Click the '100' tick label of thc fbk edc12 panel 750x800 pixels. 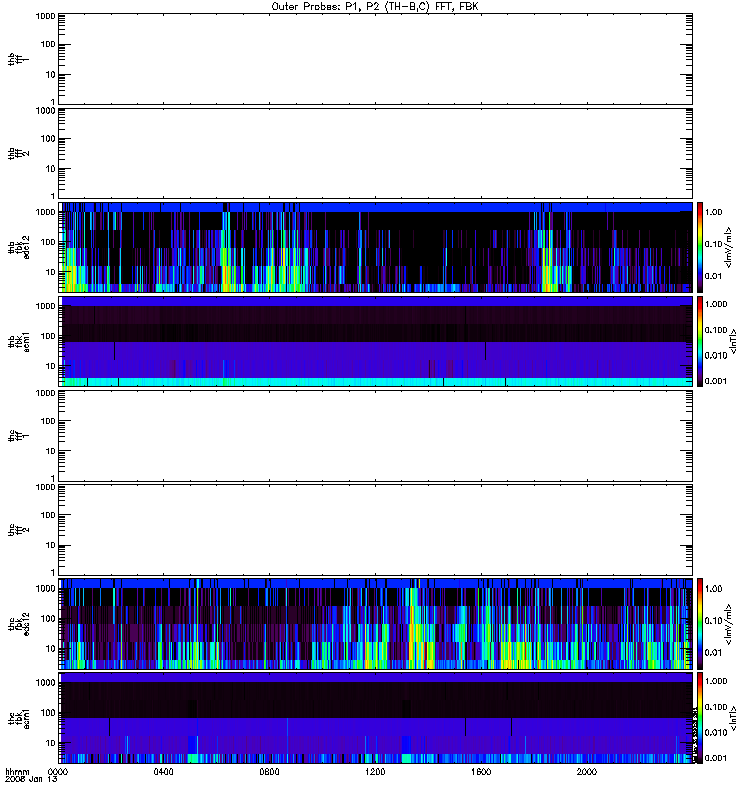[x=48, y=618]
